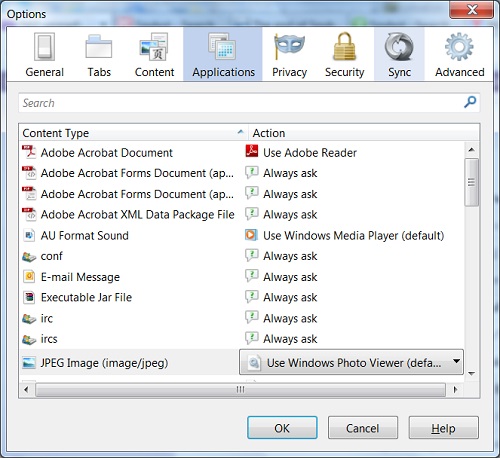Click Always ask icon for XML Data Package
The height and width of the screenshot is (458, 500).
[252, 213]
